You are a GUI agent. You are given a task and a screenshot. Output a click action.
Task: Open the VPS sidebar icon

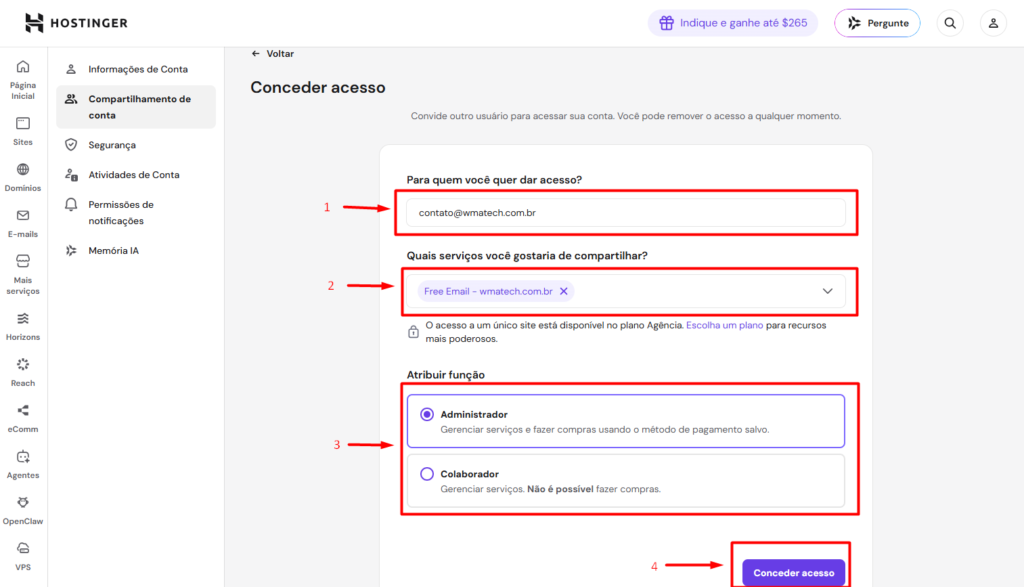(x=23, y=548)
